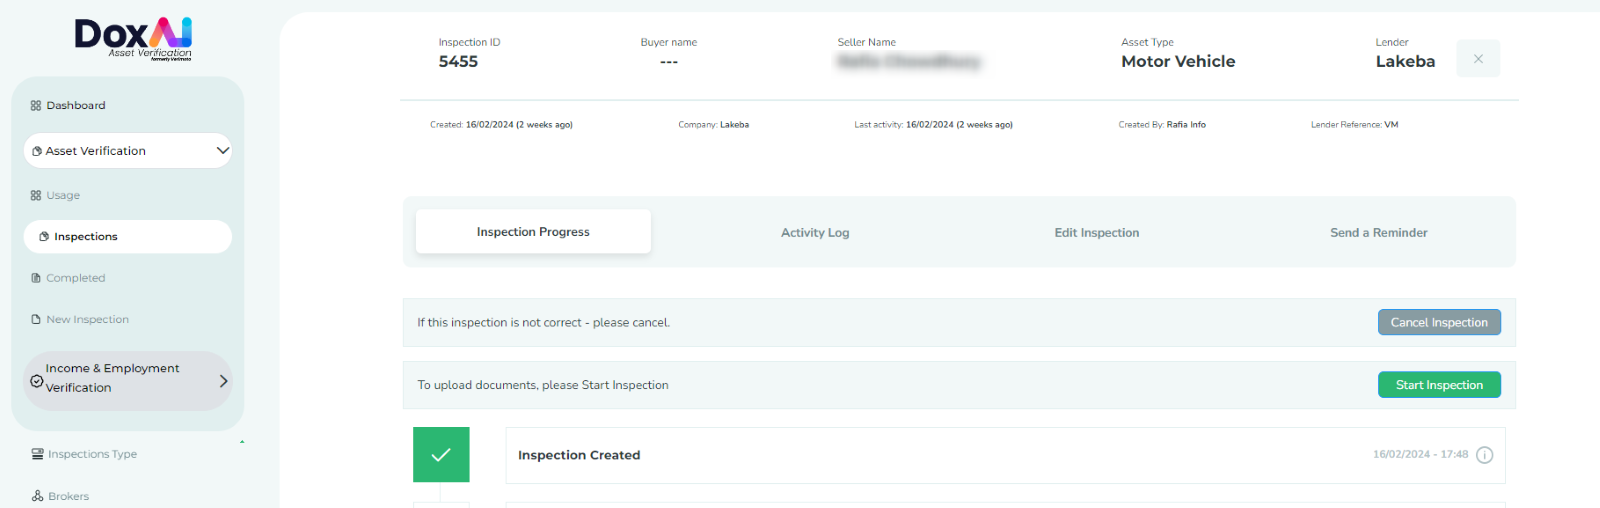
Task: Open the Inspections sidebar item
Action: tap(127, 237)
